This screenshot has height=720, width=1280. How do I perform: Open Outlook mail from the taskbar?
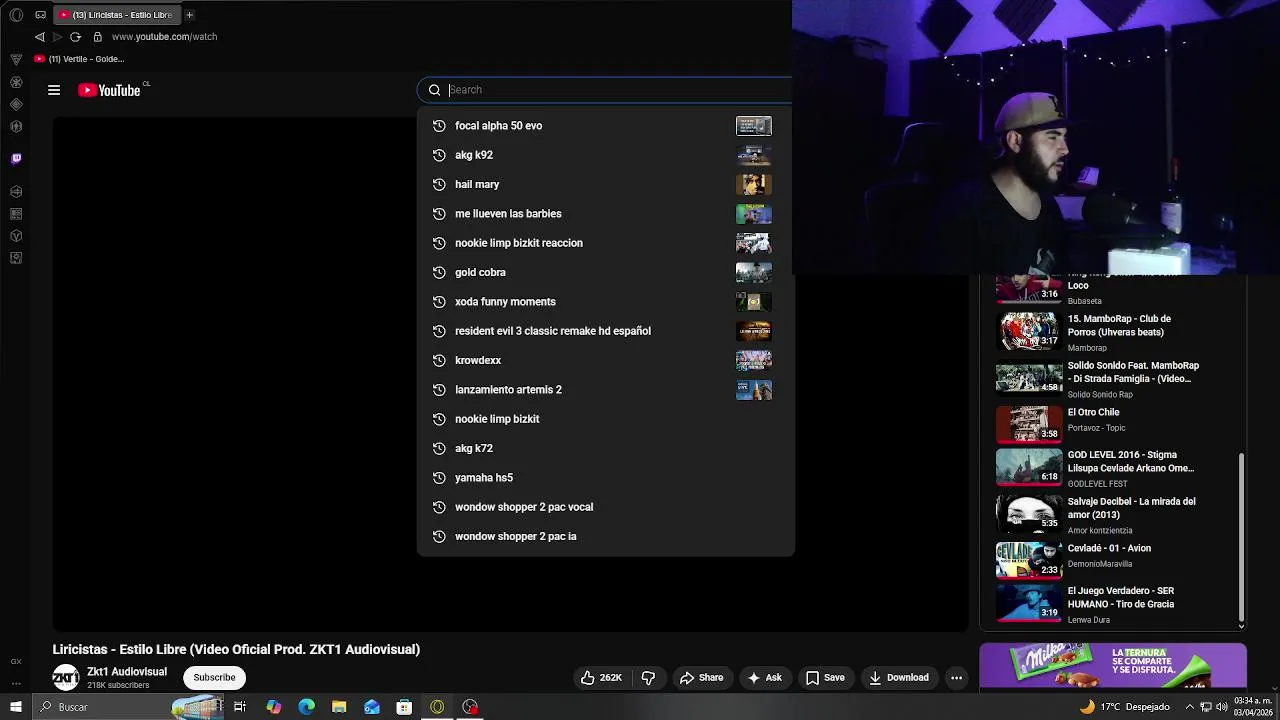pyautogui.click(x=372, y=707)
